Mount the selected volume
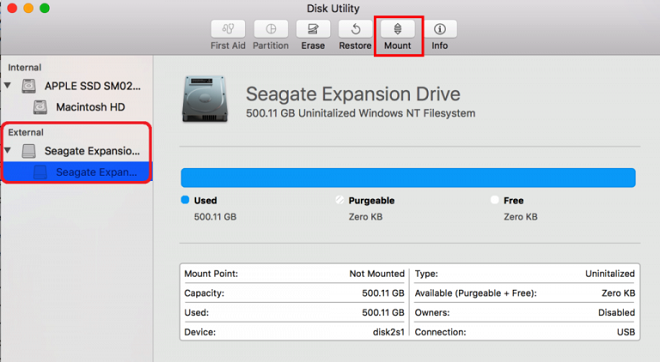Screen dimensions: 660x362 [398, 29]
